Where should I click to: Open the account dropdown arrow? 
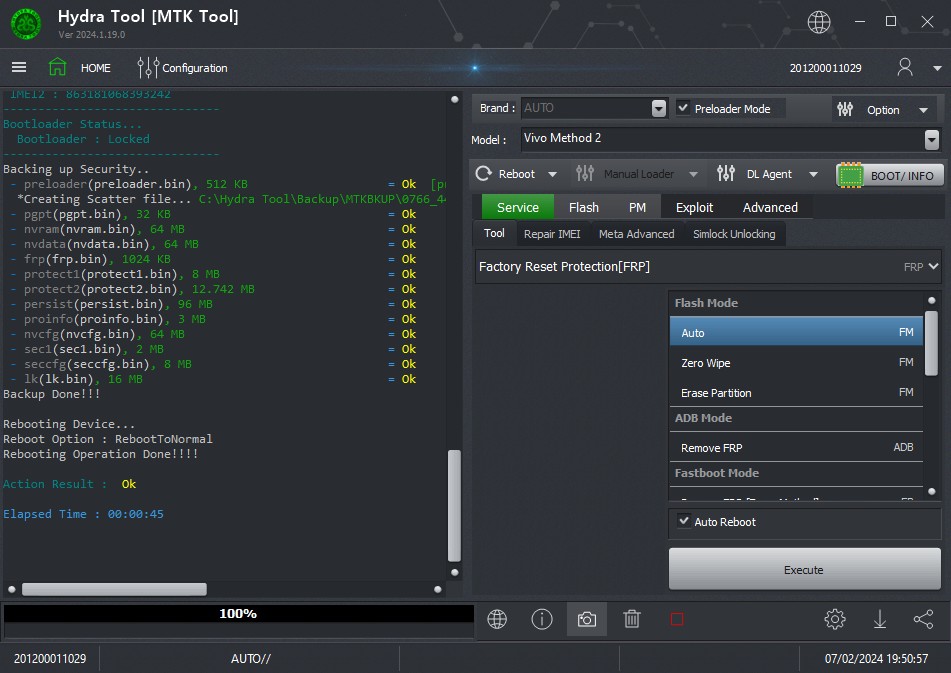pos(937,69)
